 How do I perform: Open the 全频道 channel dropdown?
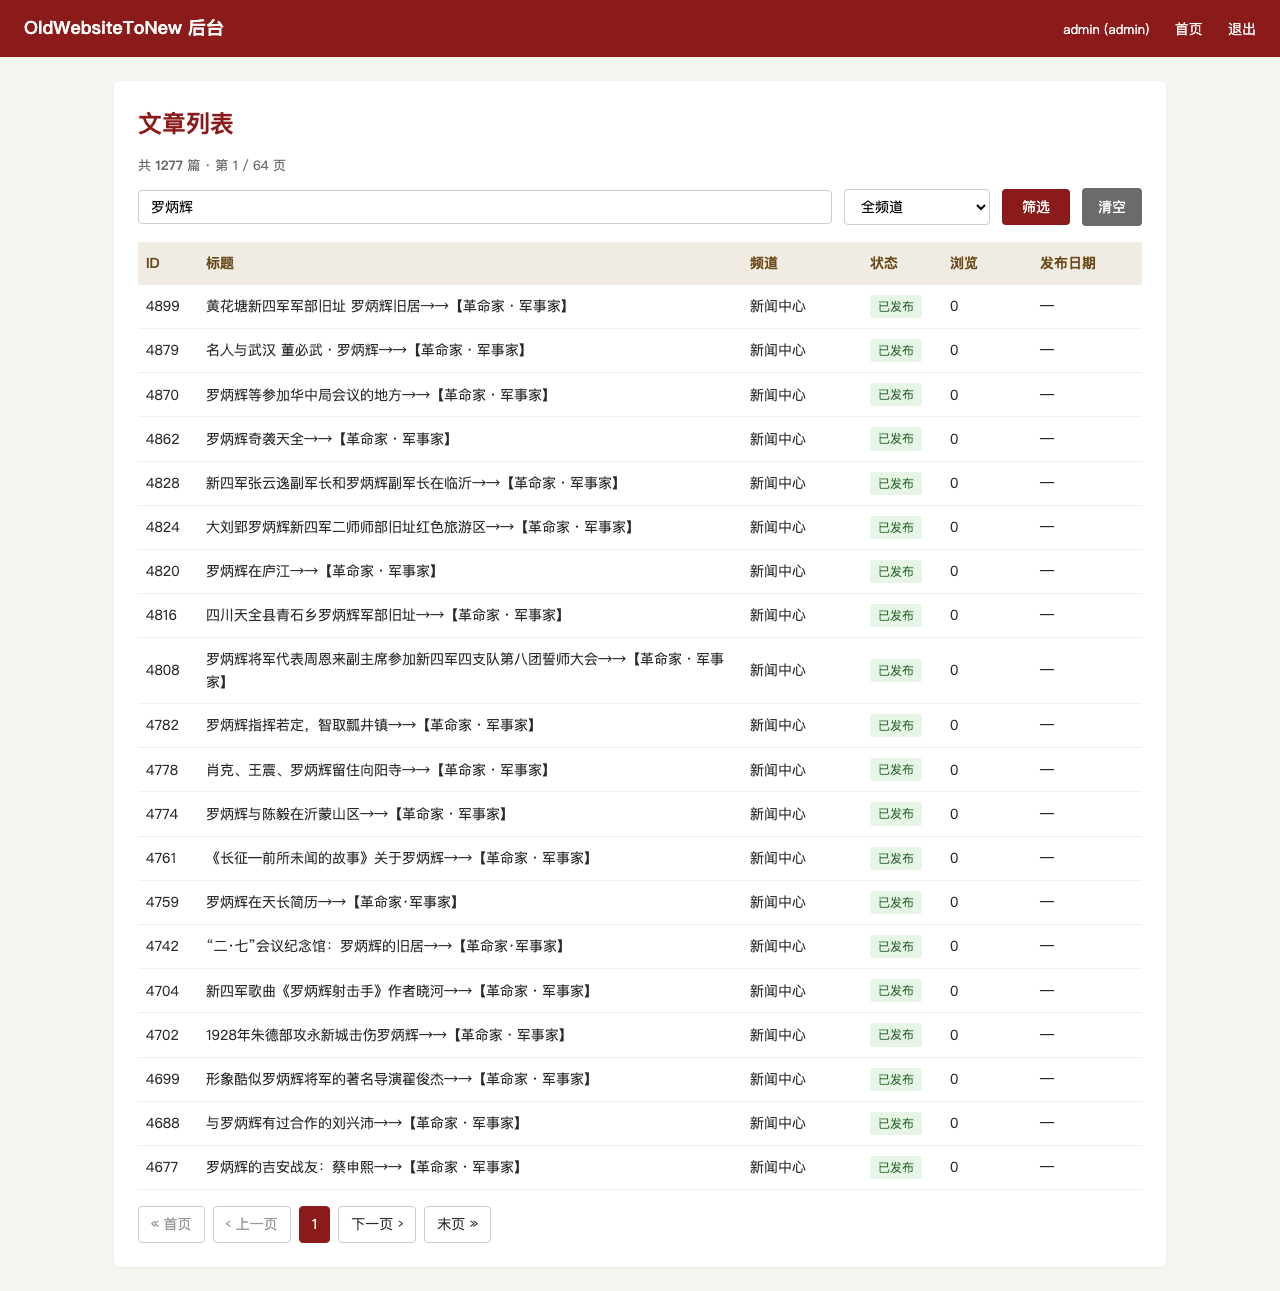pyautogui.click(x=917, y=207)
